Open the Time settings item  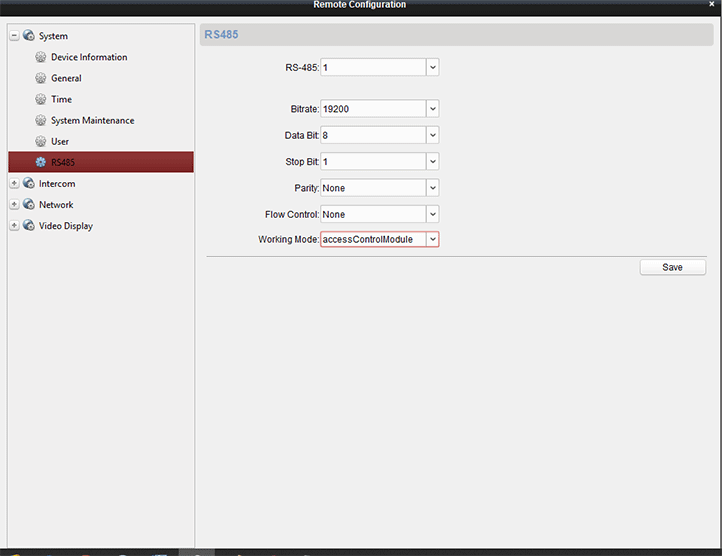pyautogui.click(x=61, y=99)
